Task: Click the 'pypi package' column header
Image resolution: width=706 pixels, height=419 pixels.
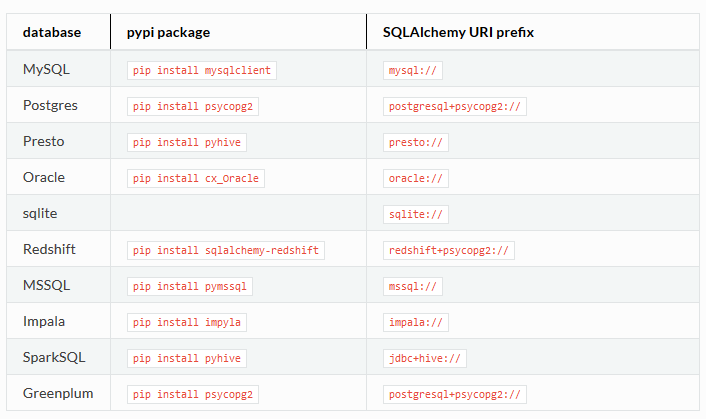Action: point(168,32)
